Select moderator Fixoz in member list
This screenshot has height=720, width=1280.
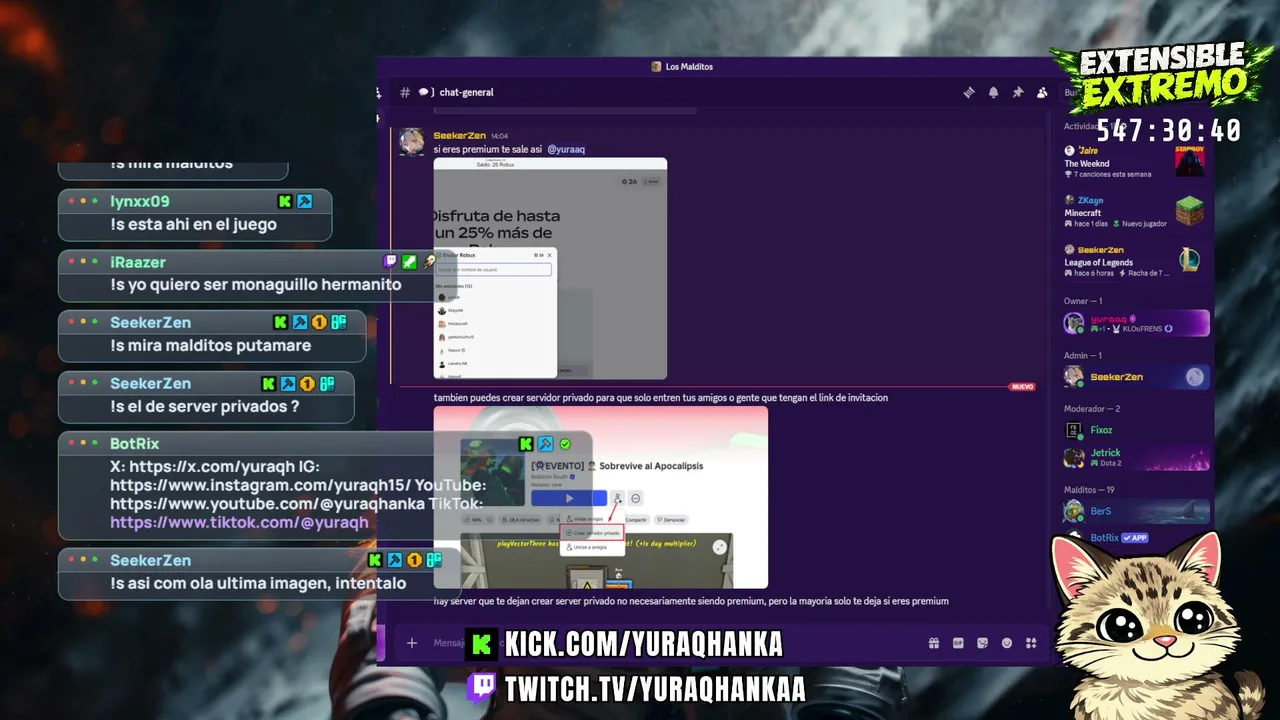coord(1135,430)
